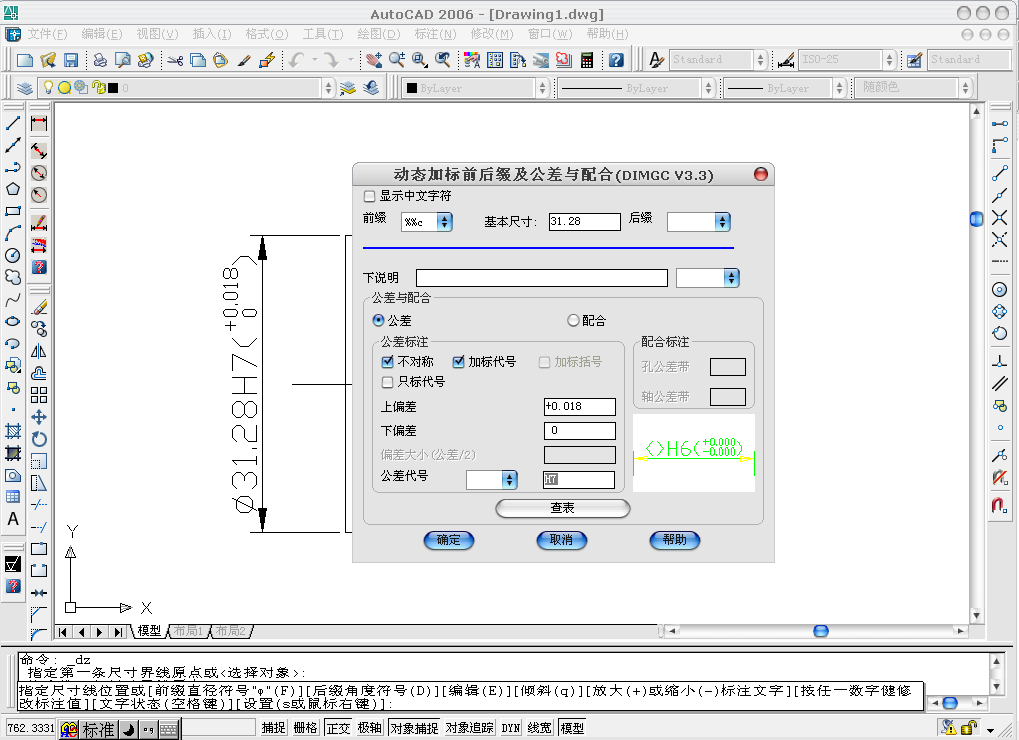
Task: Click the Text Style A icon
Action: [x=656, y=60]
